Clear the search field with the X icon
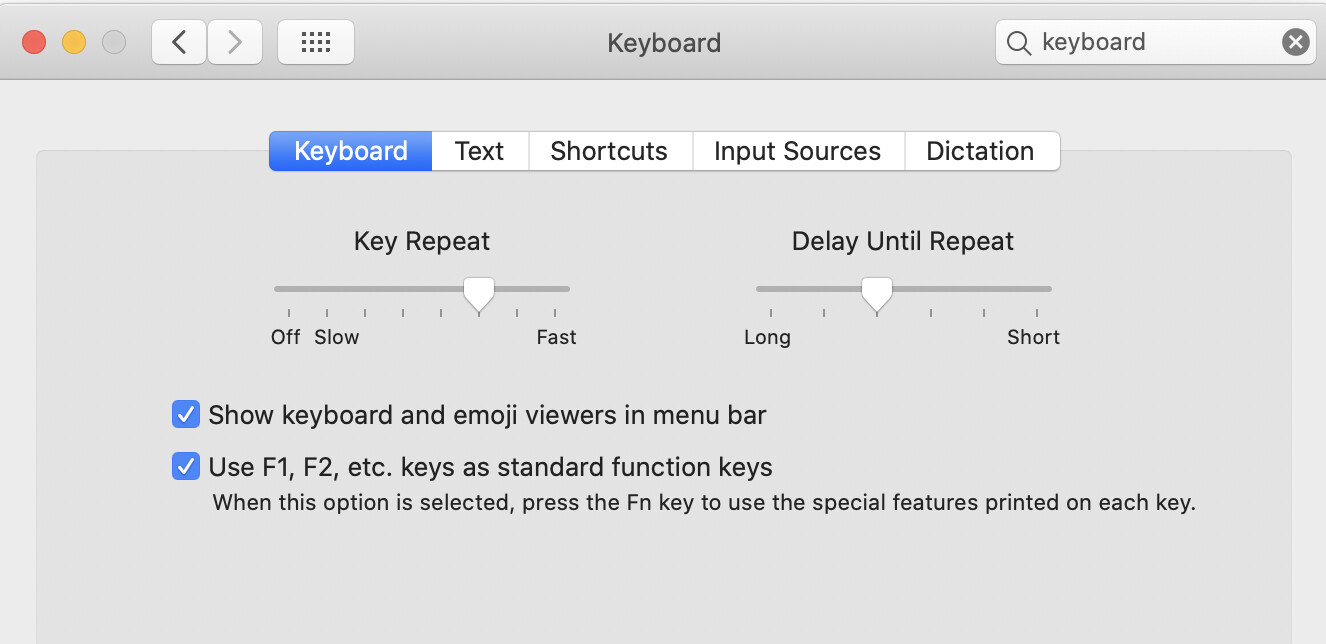Image resolution: width=1326 pixels, height=644 pixels. click(1295, 42)
